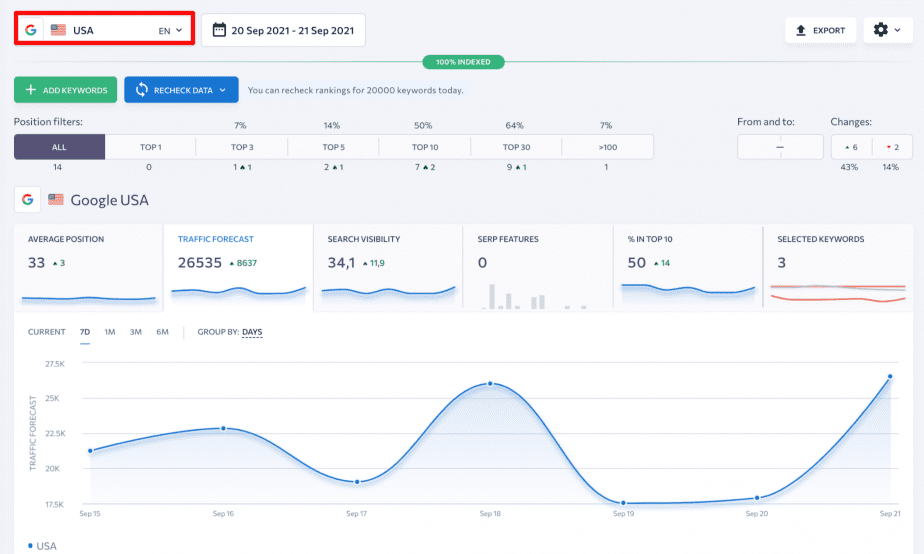Click the 43% changes percentage
Screen dimensions: 924x554
849,167
